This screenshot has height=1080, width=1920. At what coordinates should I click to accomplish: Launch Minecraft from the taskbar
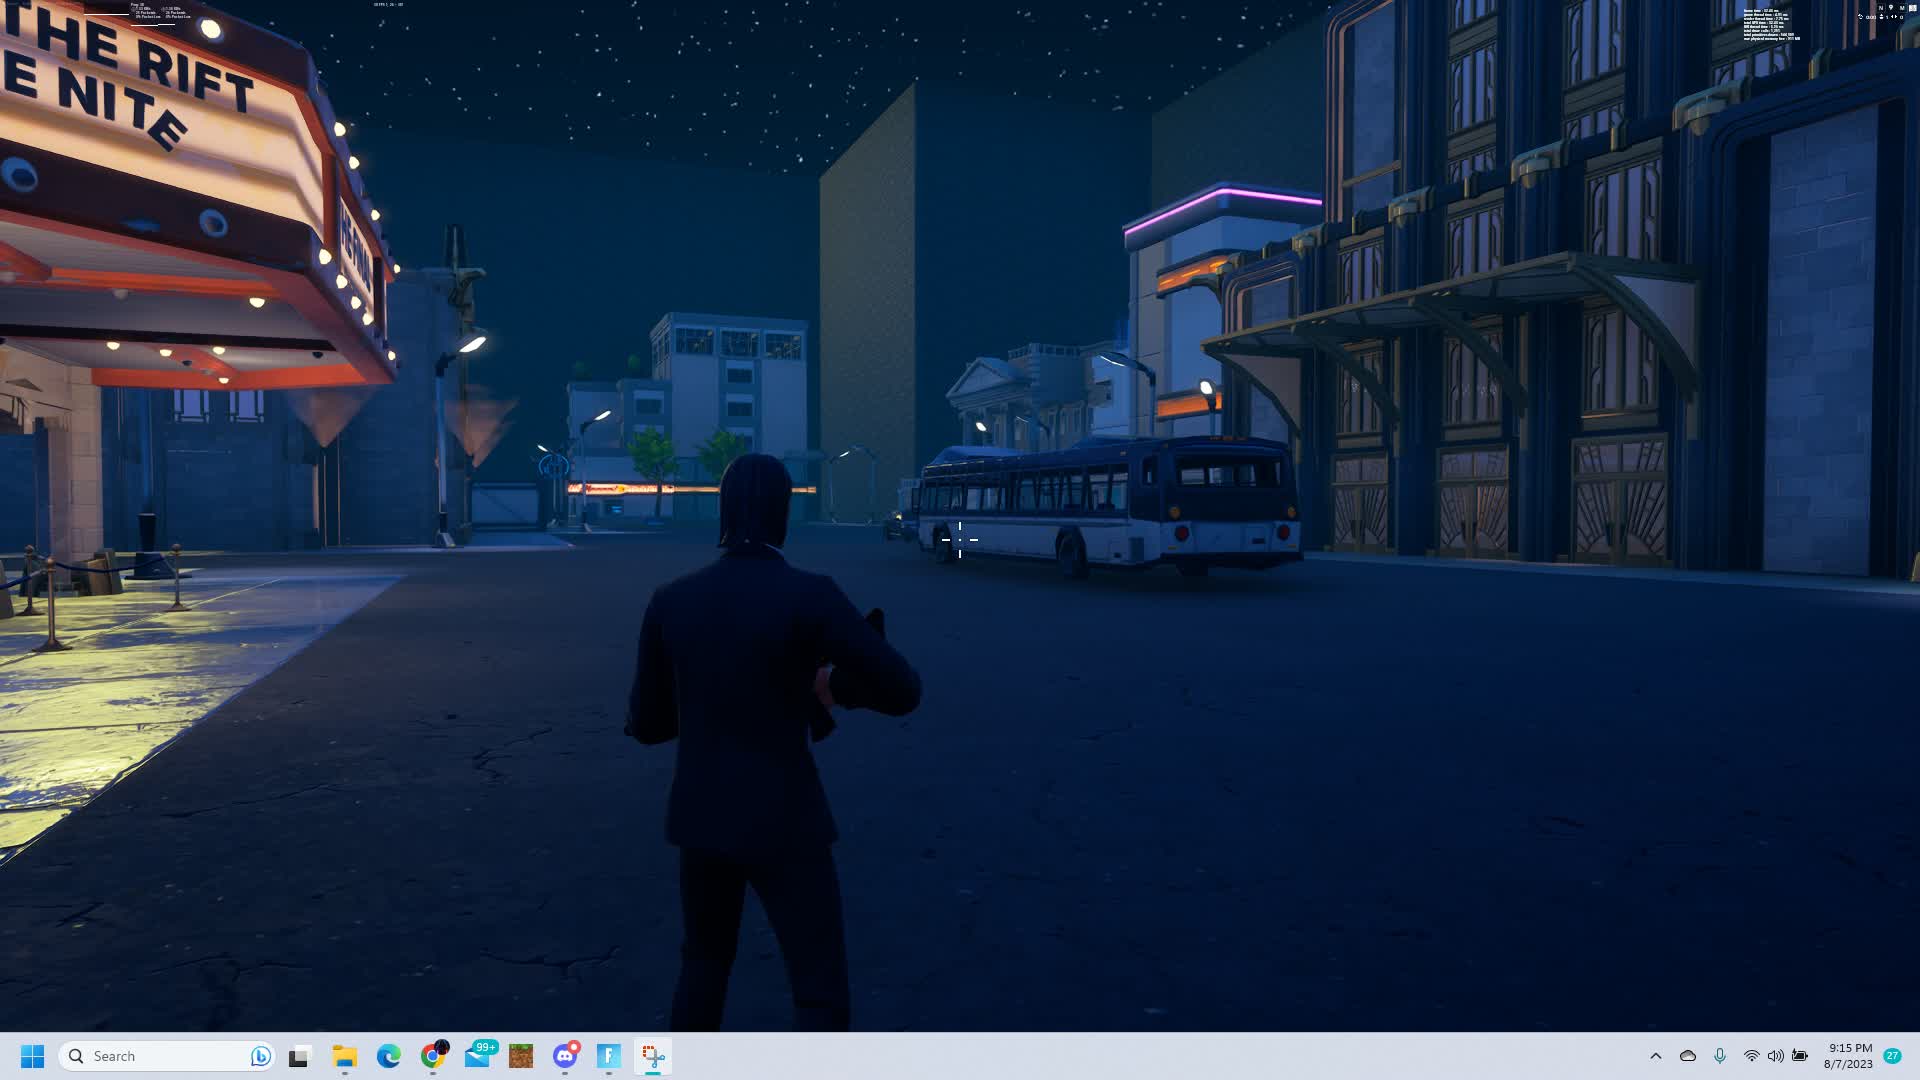[x=521, y=1056]
